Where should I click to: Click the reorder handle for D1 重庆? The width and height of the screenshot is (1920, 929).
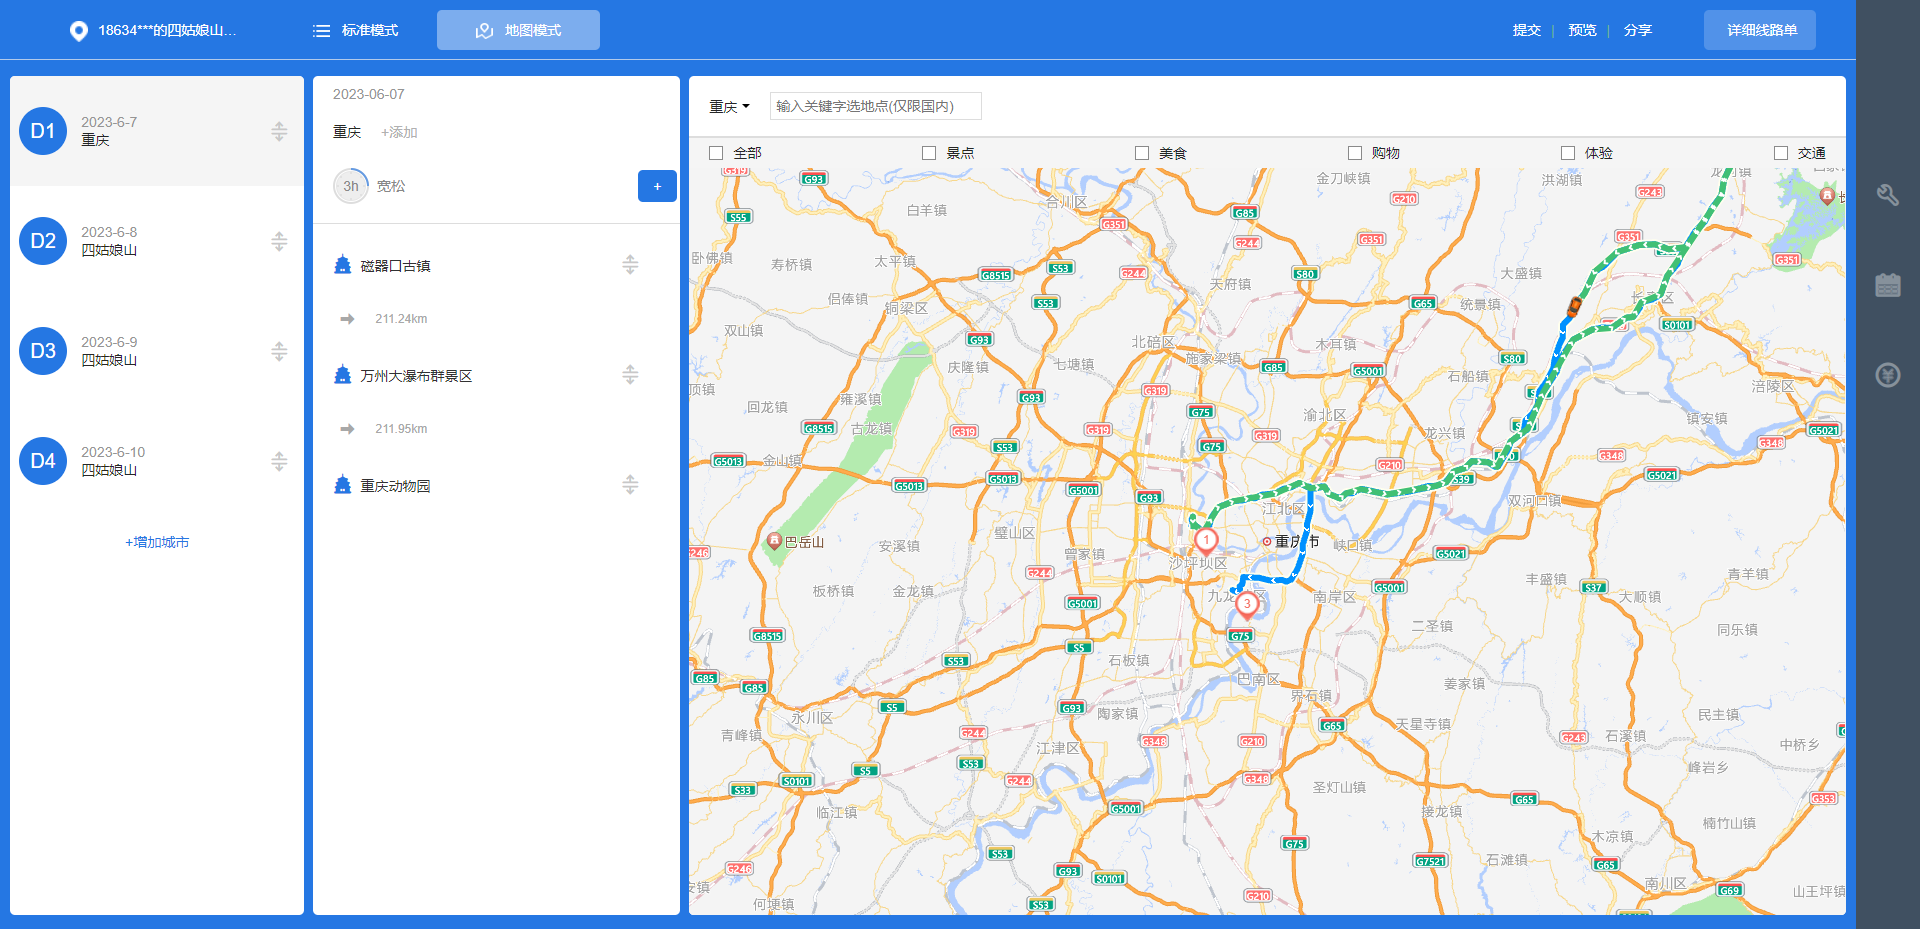pyautogui.click(x=279, y=131)
